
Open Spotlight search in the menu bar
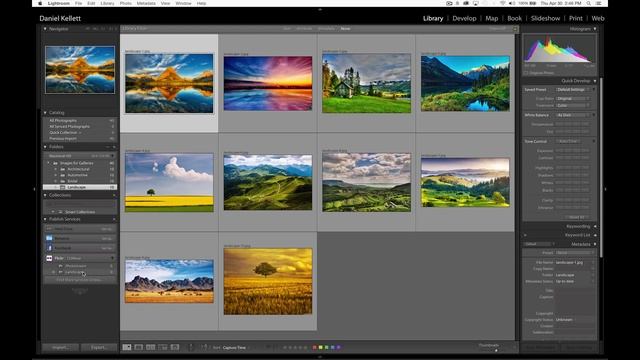(589, 3)
